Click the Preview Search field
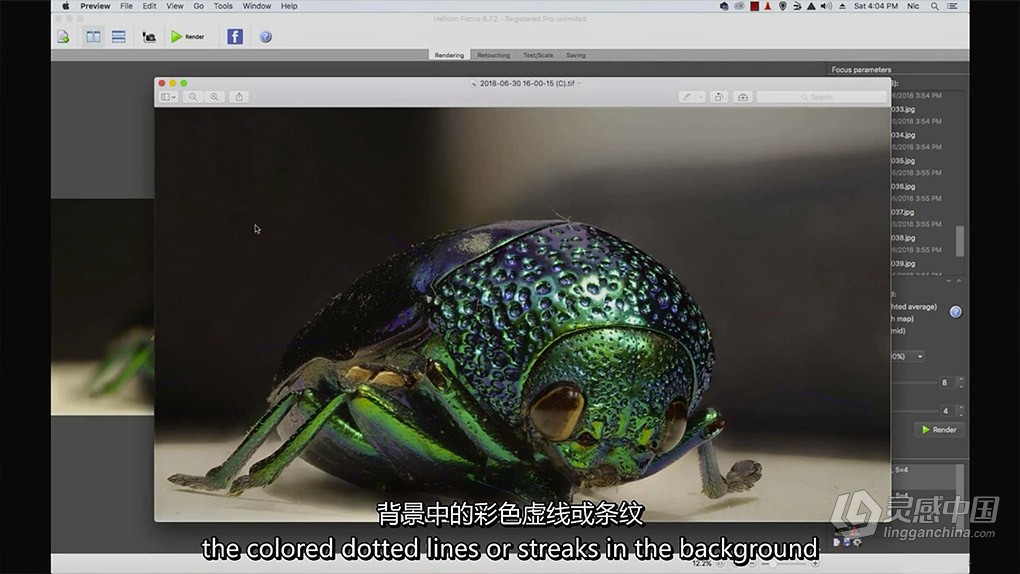 [x=822, y=97]
